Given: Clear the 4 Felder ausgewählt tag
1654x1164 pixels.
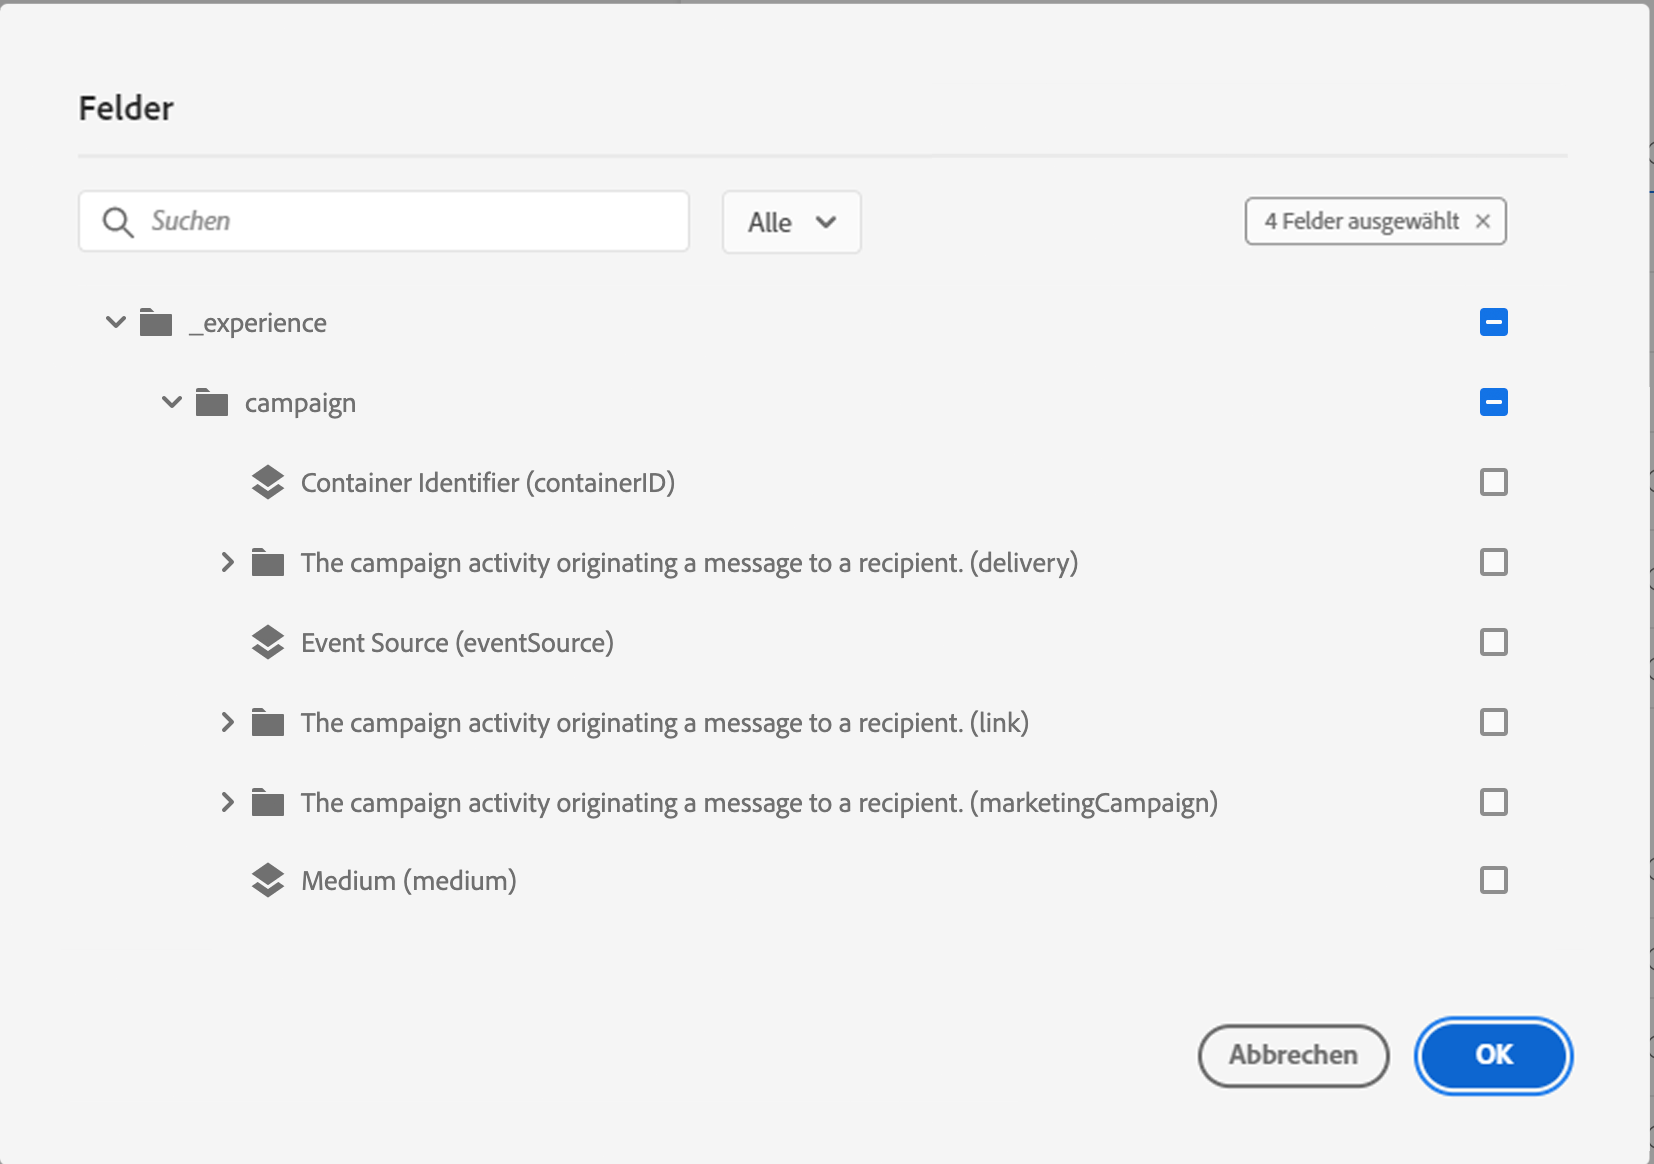Looking at the screenshot, I should [x=1483, y=221].
